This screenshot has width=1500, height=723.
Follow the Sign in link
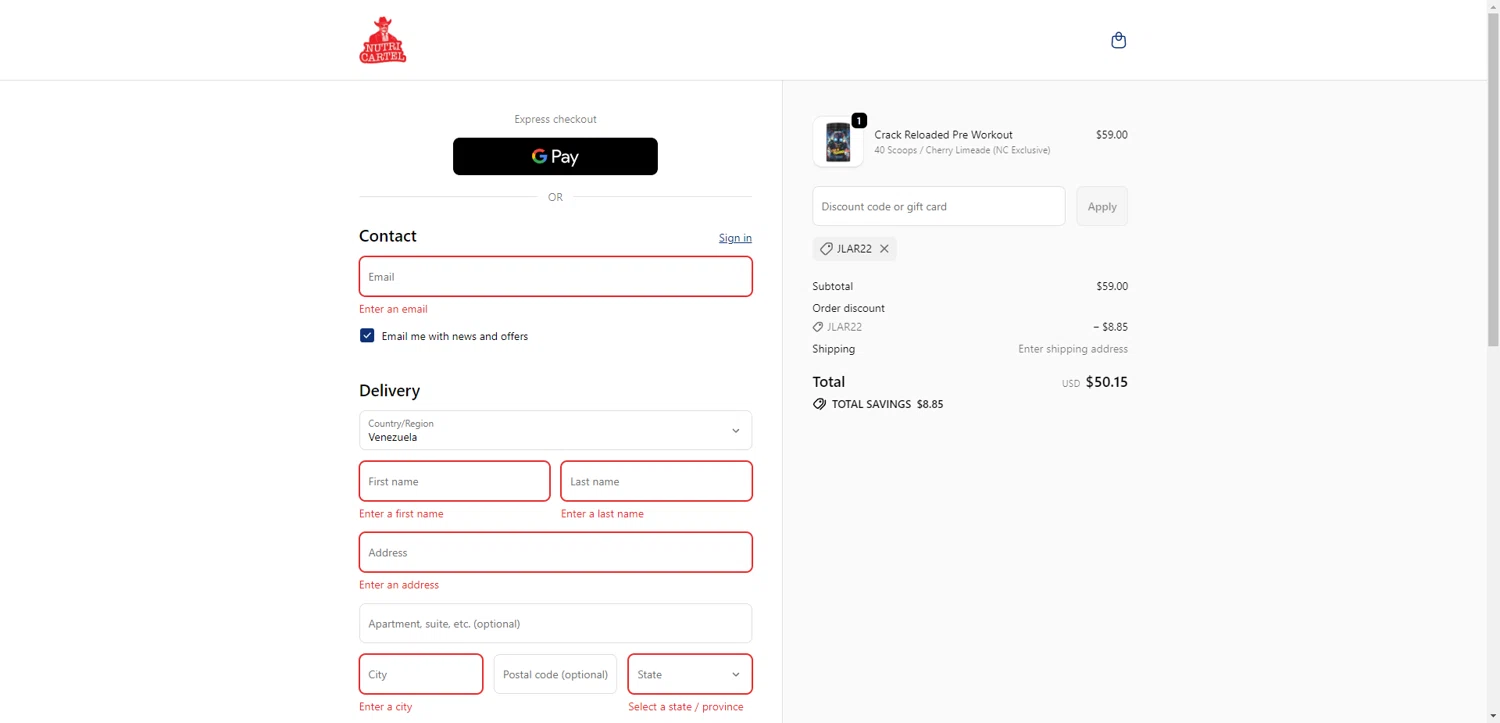735,238
